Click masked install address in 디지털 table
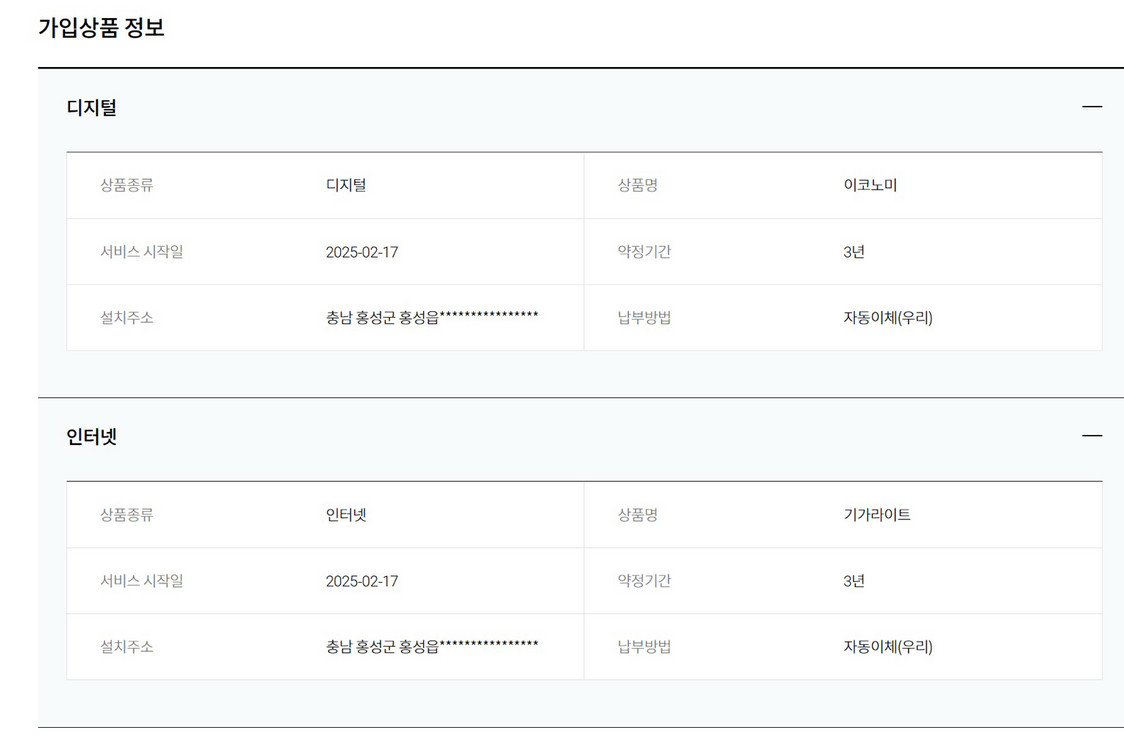Image resolution: width=1124 pixels, height=750 pixels. 432,317
